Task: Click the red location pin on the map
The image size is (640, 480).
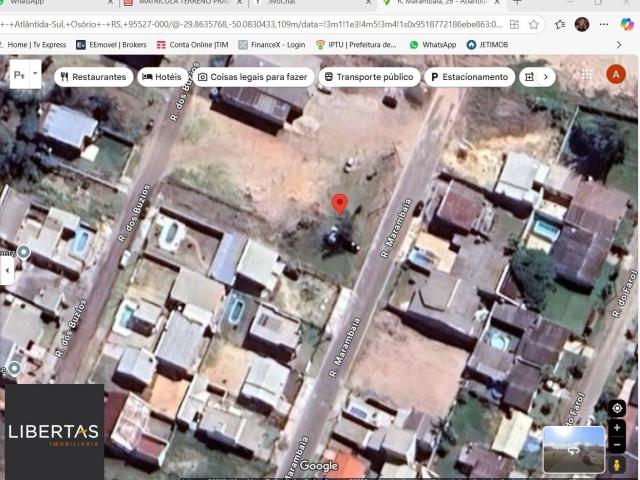Action: pyautogui.click(x=340, y=204)
